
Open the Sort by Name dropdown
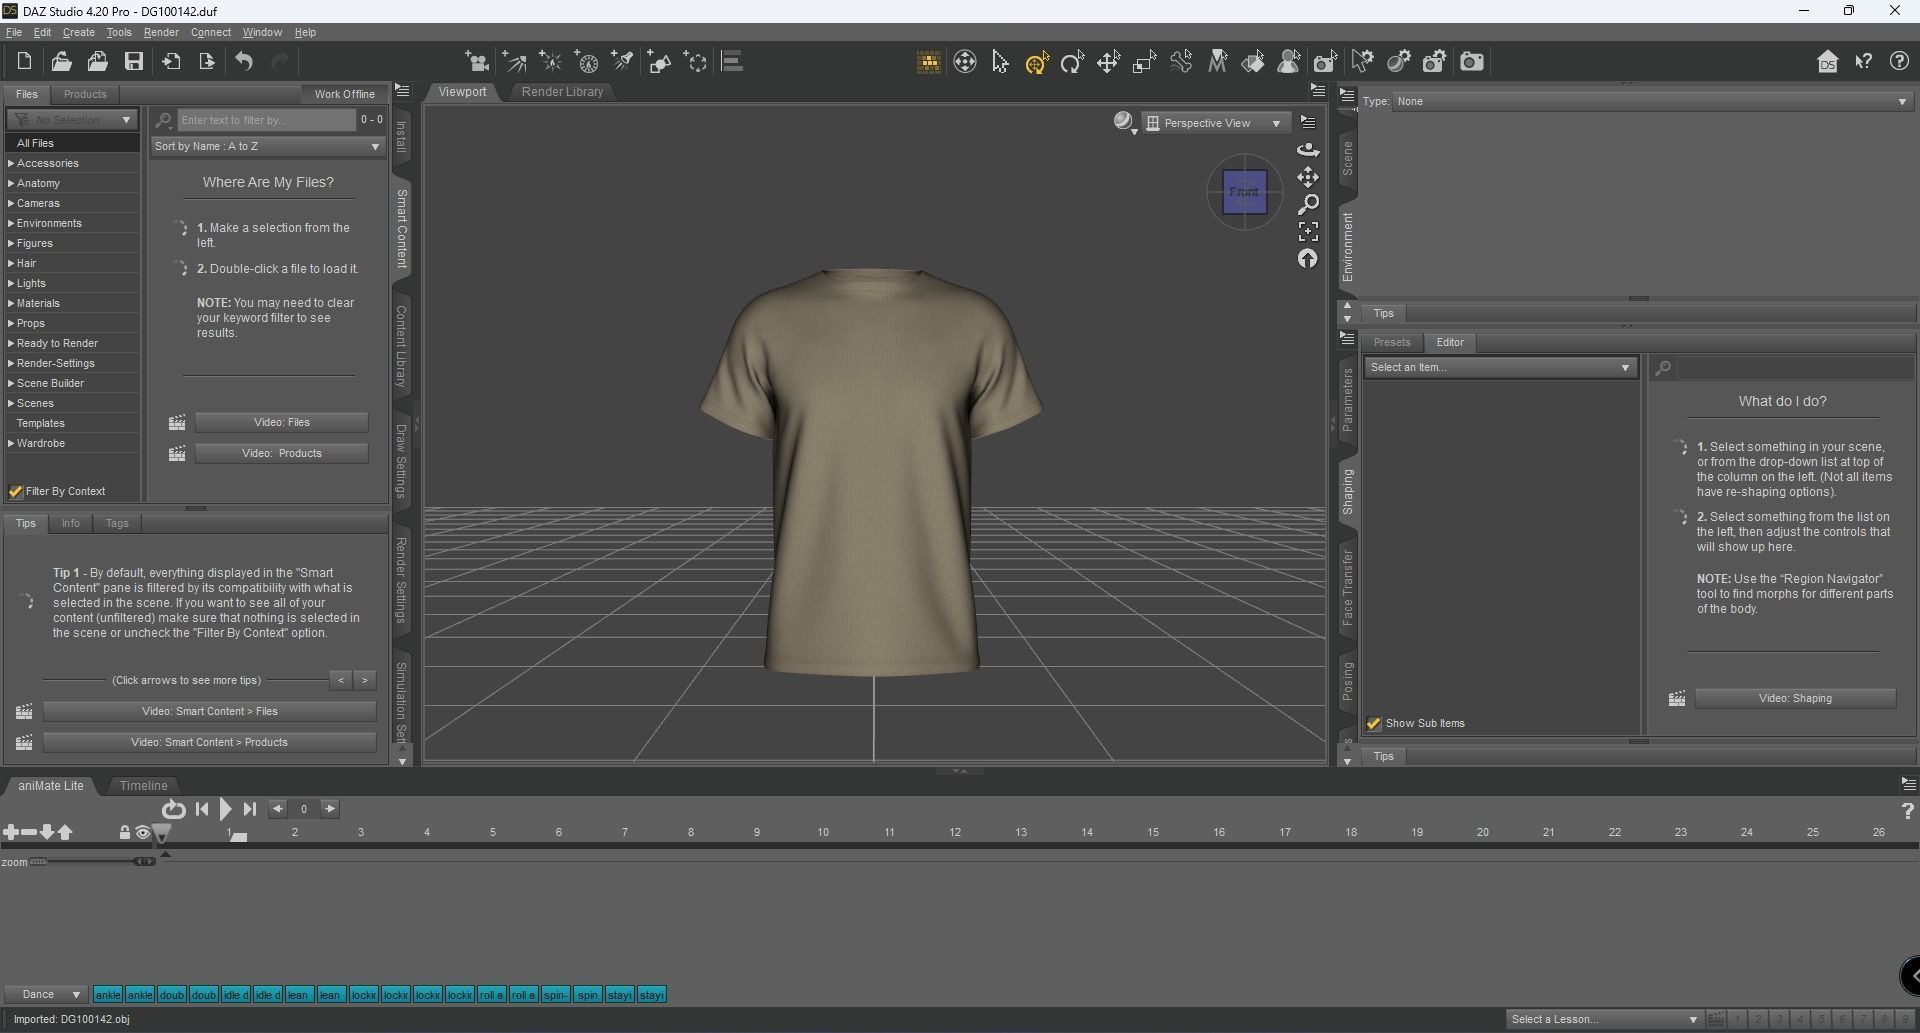(x=268, y=146)
